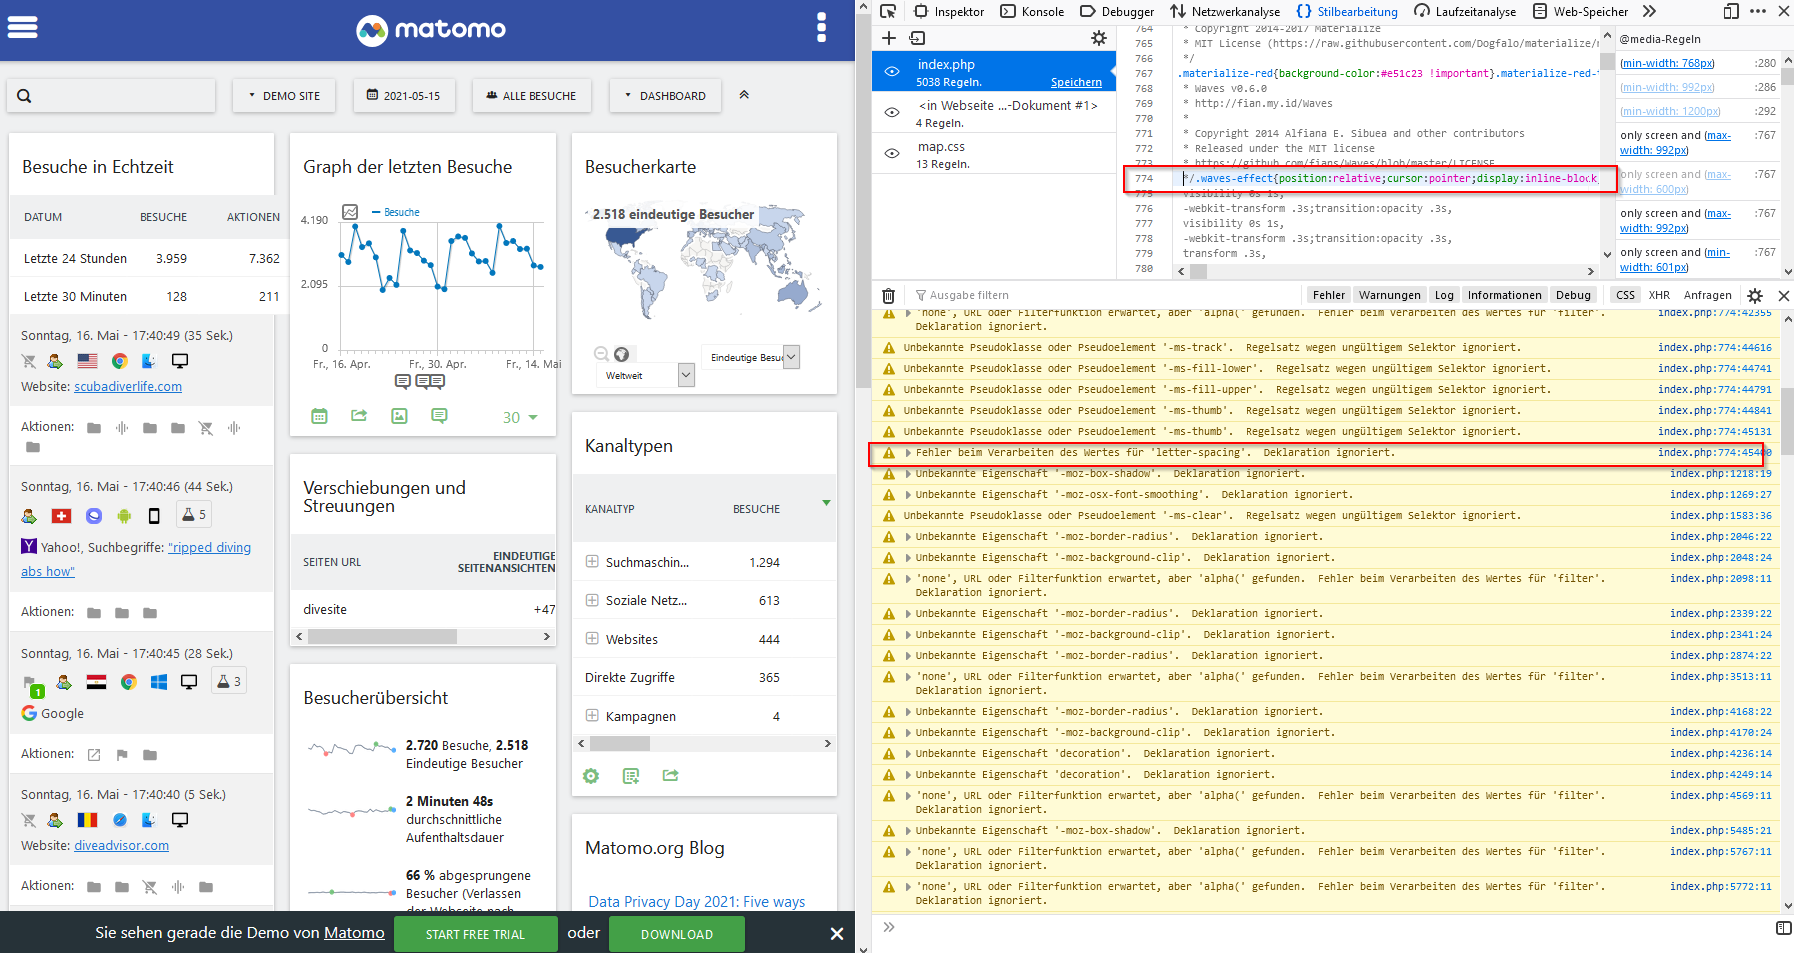Screen dimensions: 1794x953
Task: Click the export icon under Kanaltypen table
Action: click(x=671, y=776)
